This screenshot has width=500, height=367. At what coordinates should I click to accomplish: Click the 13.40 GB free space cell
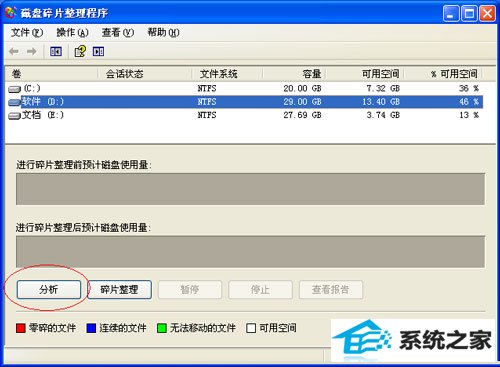(x=381, y=102)
